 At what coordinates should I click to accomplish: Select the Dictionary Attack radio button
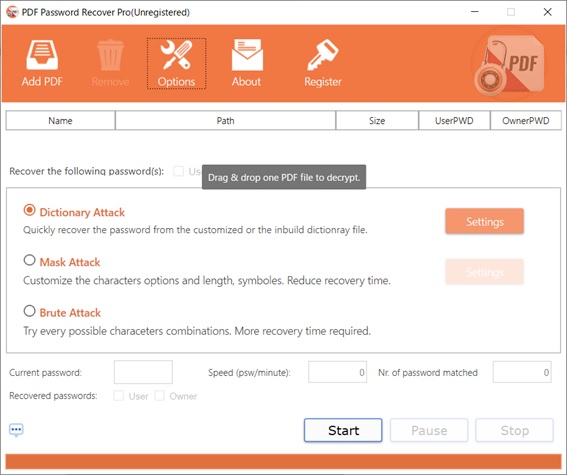(29, 210)
